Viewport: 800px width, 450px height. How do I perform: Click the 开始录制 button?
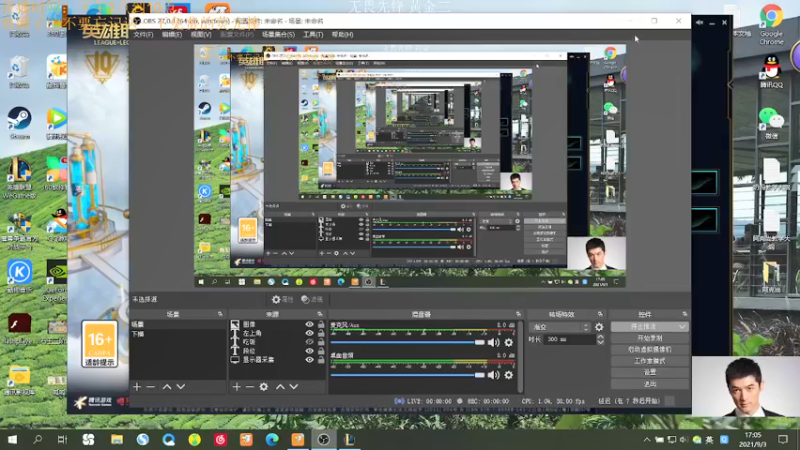pyautogui.click(x=649, y=338)
